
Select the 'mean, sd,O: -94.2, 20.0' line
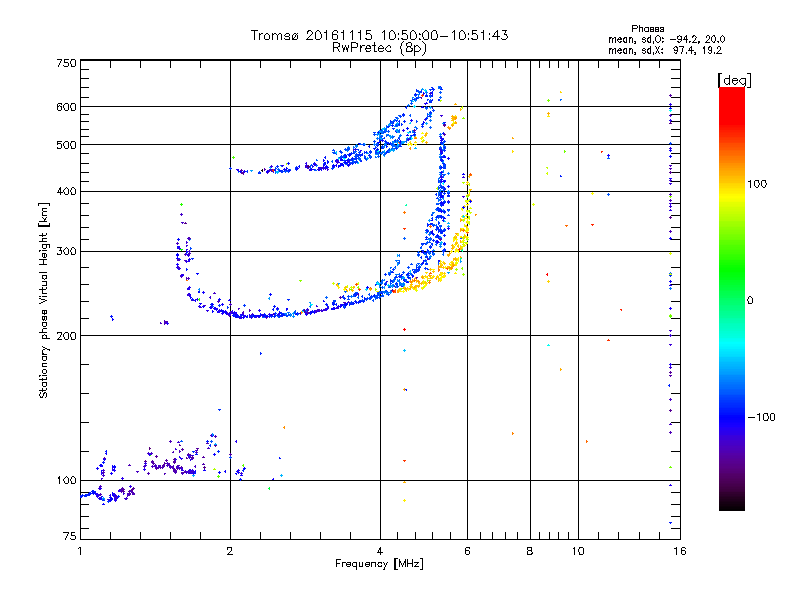666,39
